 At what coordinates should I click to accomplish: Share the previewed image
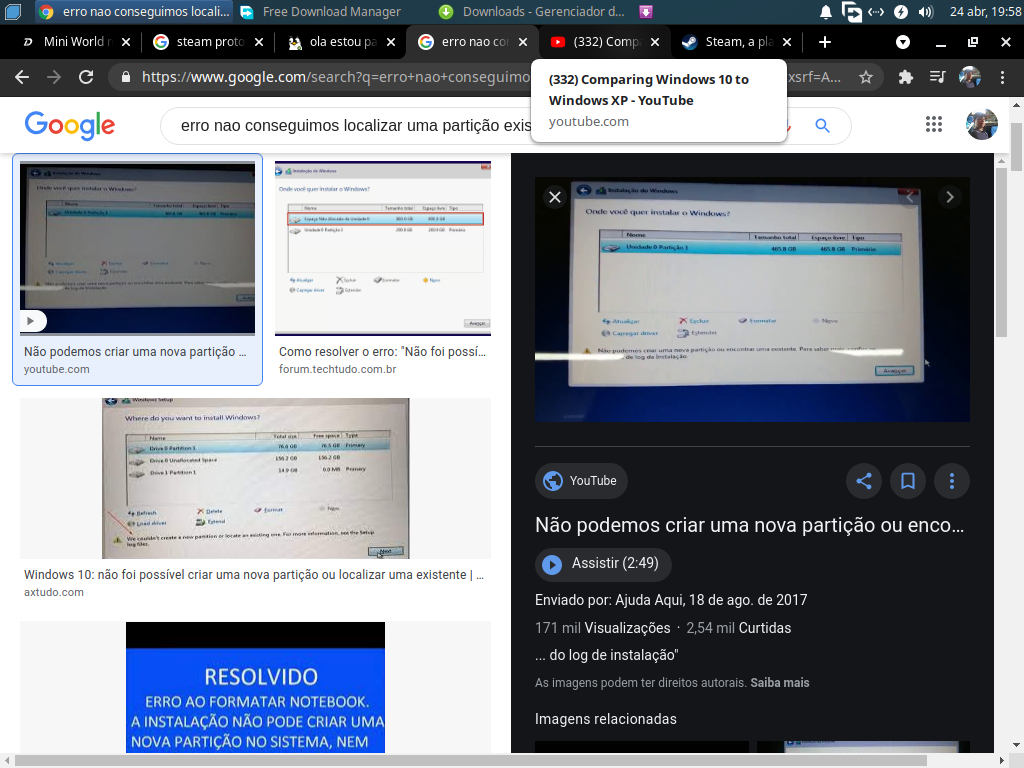[x=864, y=481]
